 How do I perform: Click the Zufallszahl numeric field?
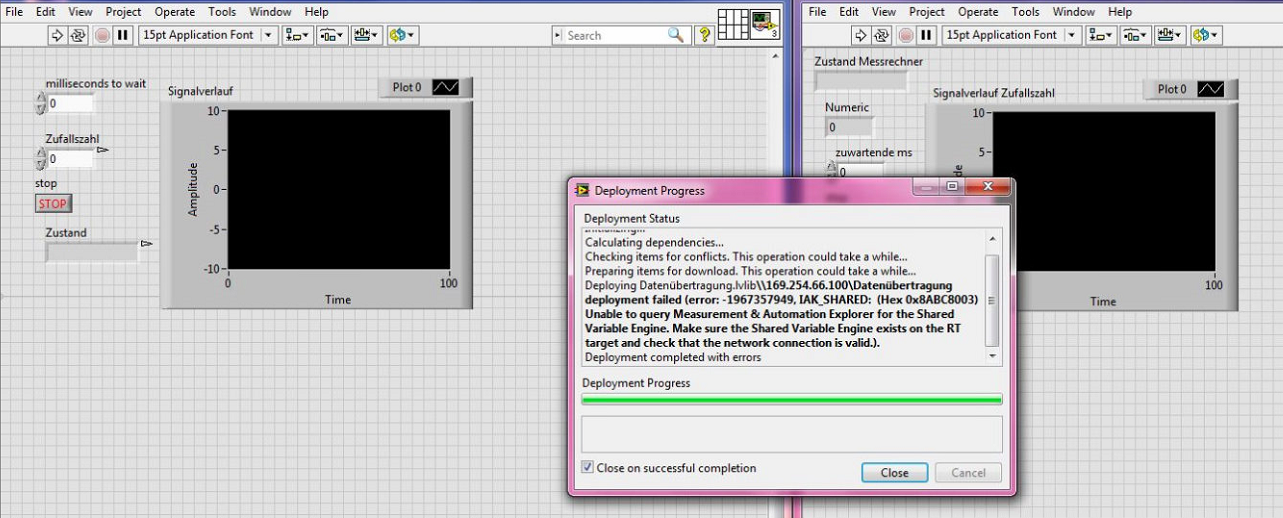coord(70,159)
